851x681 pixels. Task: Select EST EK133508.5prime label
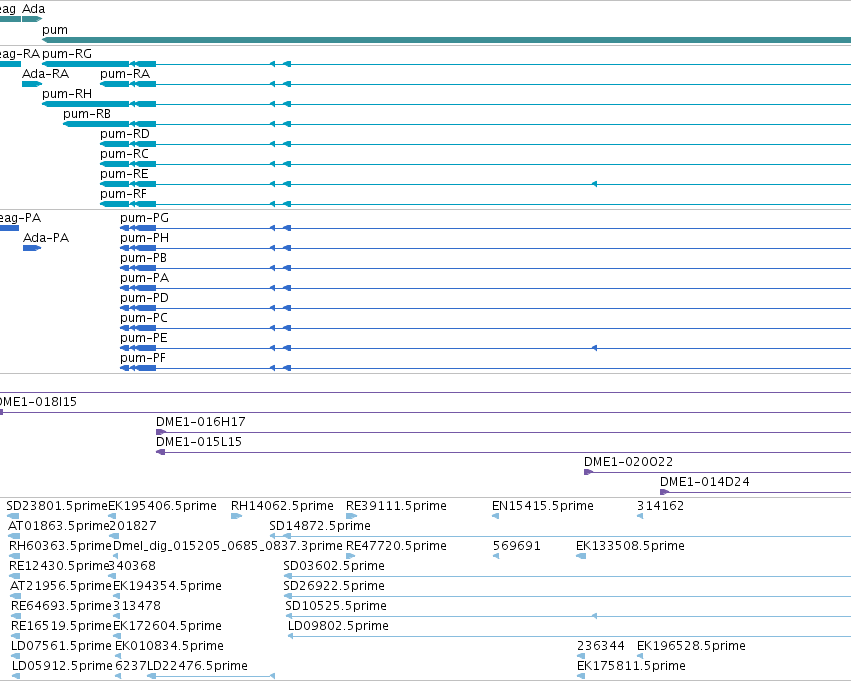point(630,546)
